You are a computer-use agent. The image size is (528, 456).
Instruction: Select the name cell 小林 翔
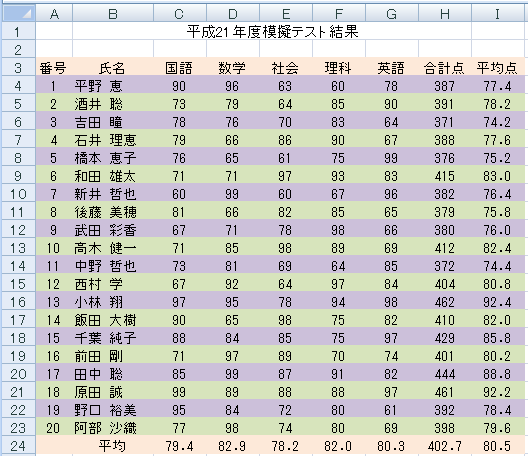[x=113, y=302]
